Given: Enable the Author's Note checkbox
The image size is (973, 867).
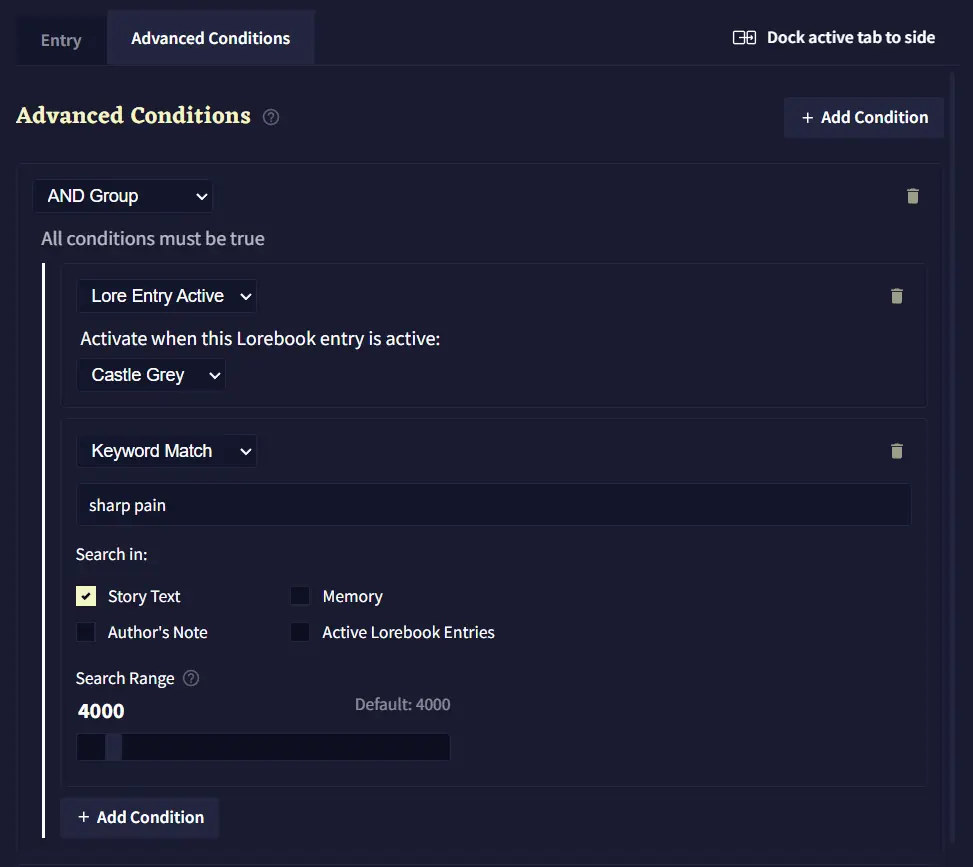Looking at the screenshot, I should pyautogui.click(x=87, y=632).
